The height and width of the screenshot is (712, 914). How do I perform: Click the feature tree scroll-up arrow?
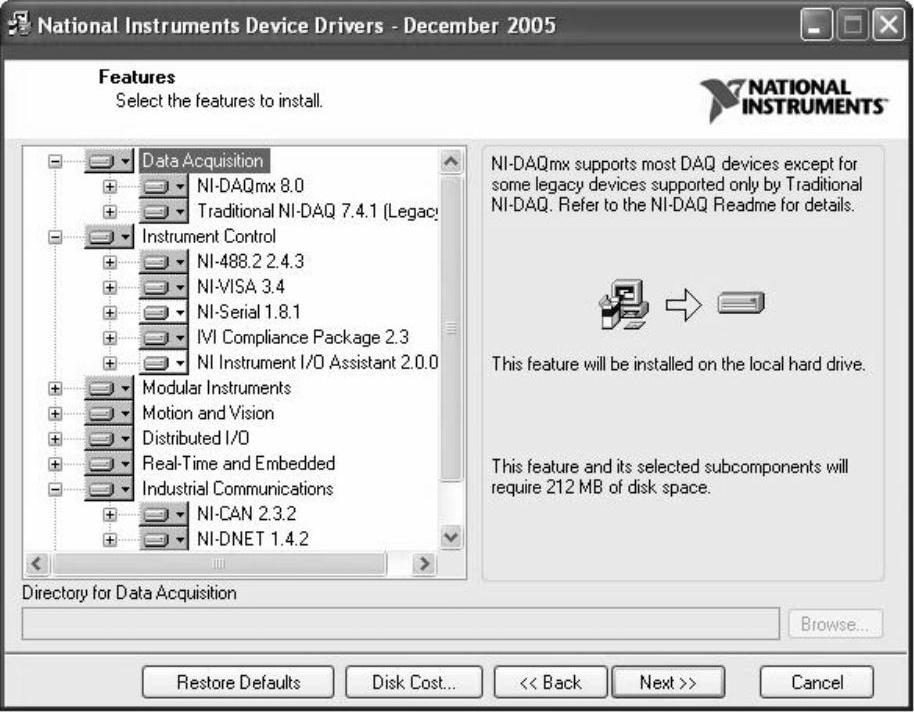pyautogui.click(x=451, y=162)
